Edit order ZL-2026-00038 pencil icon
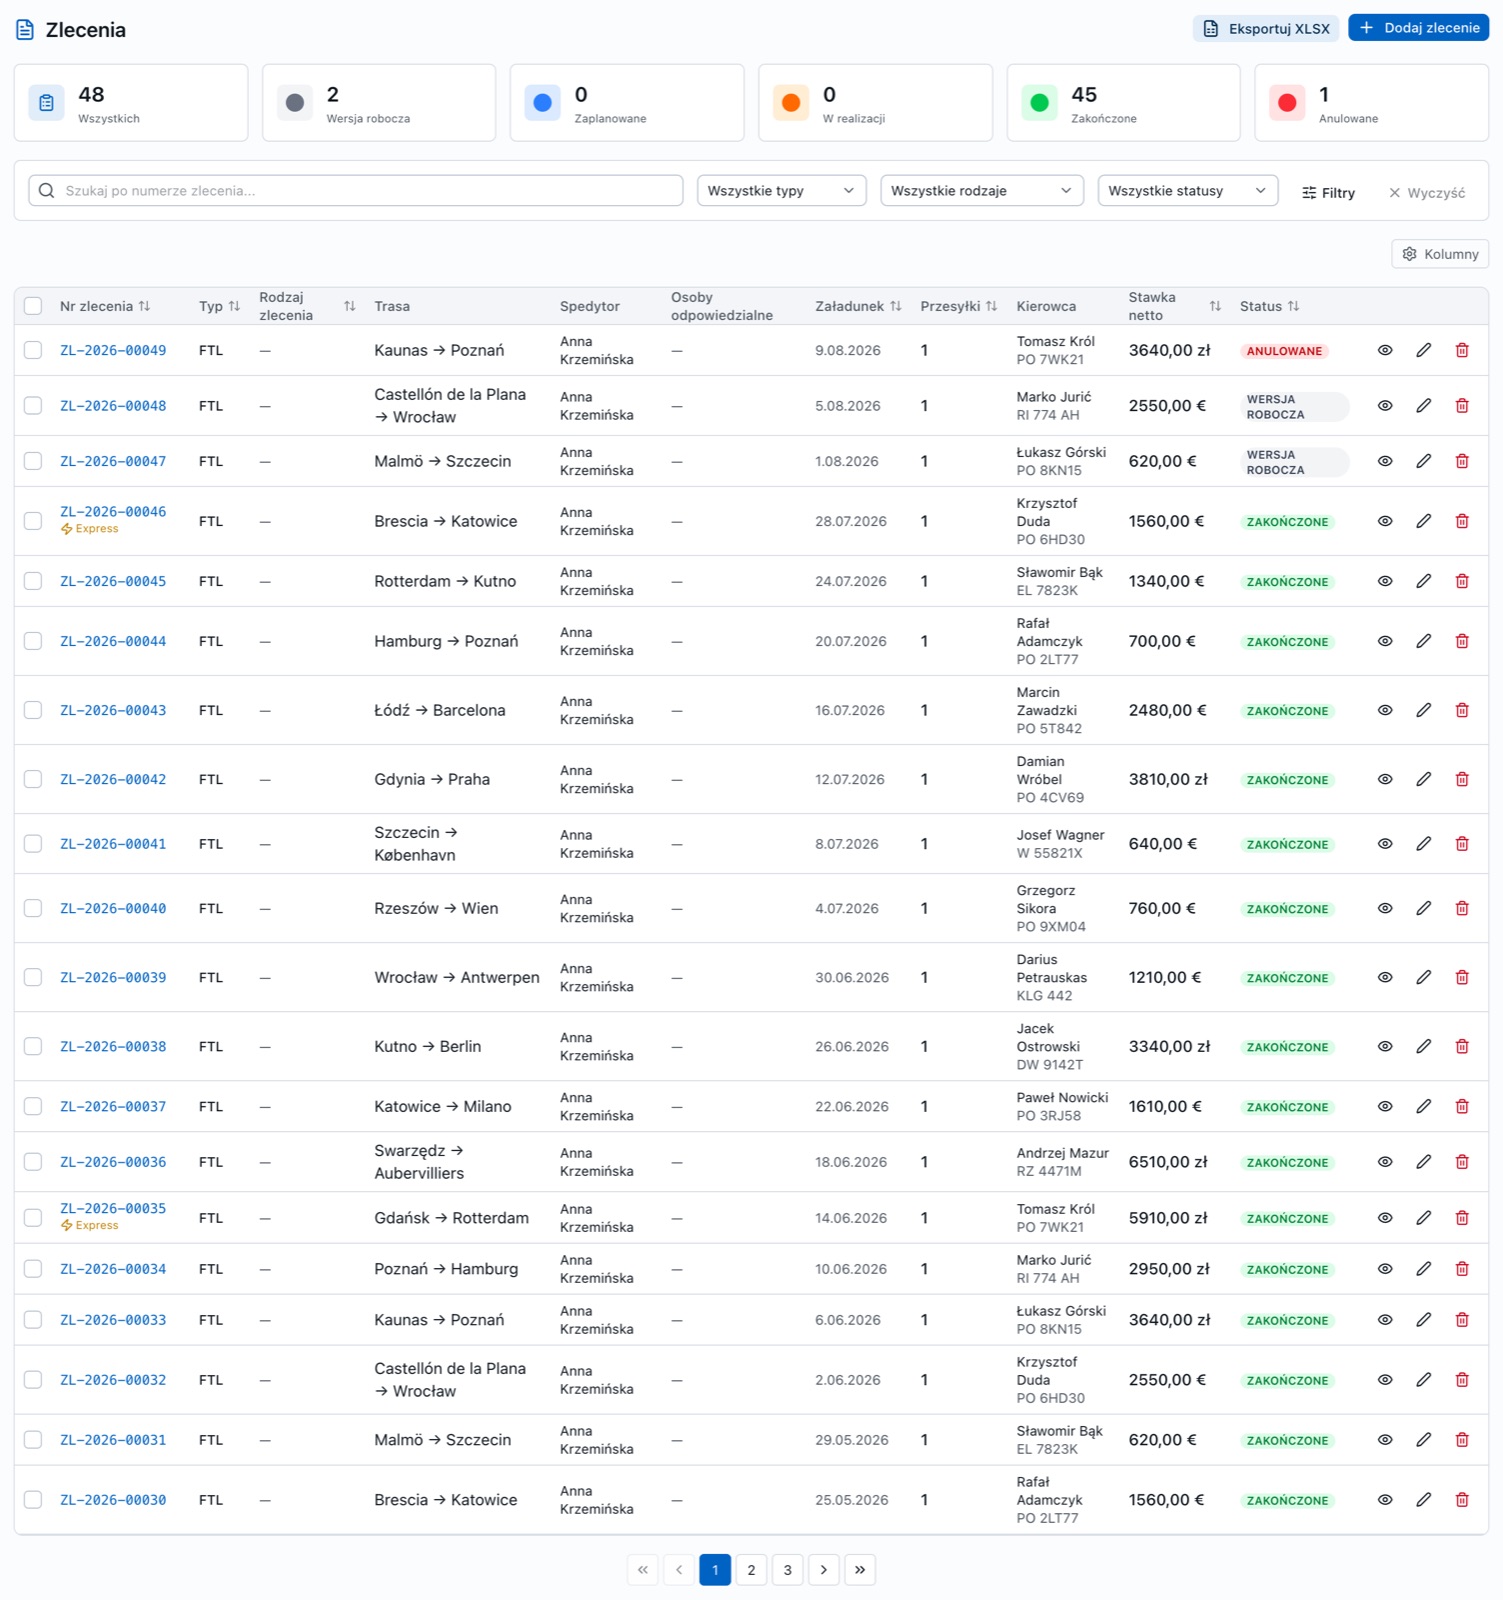This screenshot has width=1503, height=1600. click(1423, 1046)
